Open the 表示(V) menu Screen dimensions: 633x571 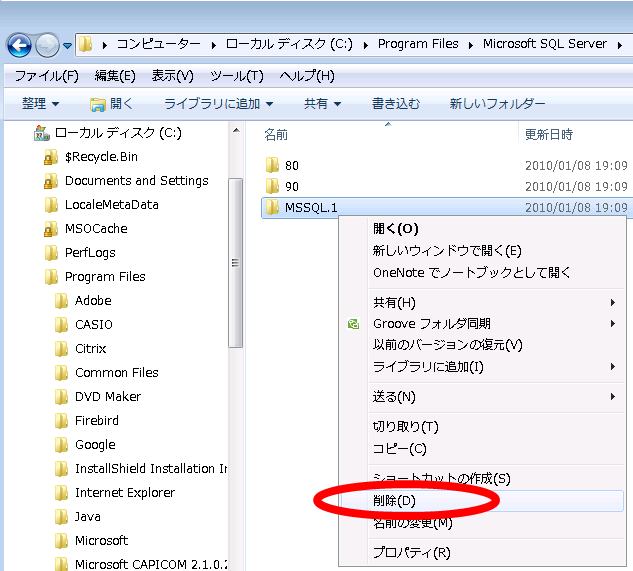pos(172,76)
